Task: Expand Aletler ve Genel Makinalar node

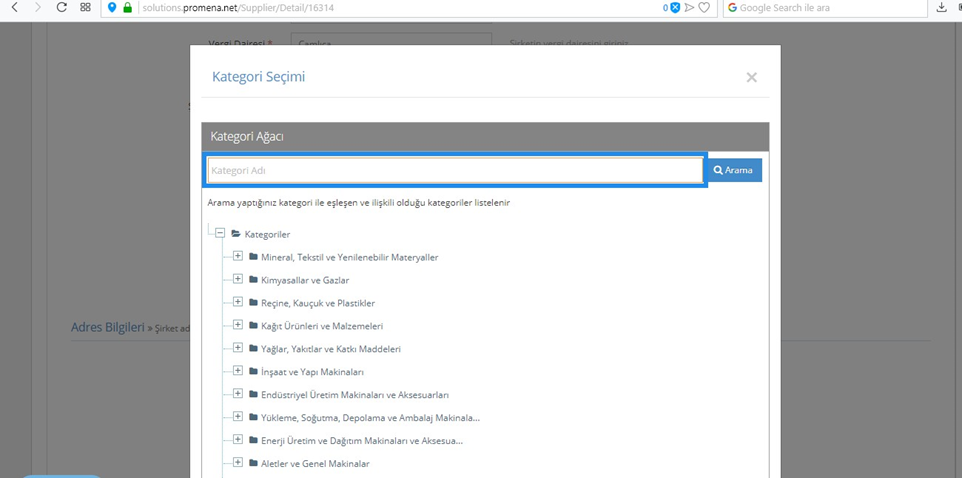Action: pos(238,462)
